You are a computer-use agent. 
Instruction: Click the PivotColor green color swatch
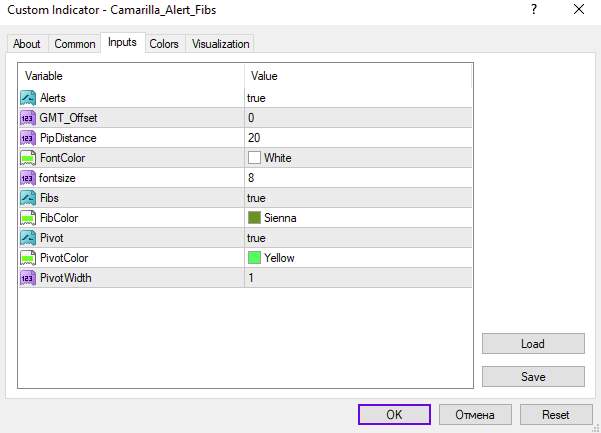pyautogui.click(x=254, y=258)
